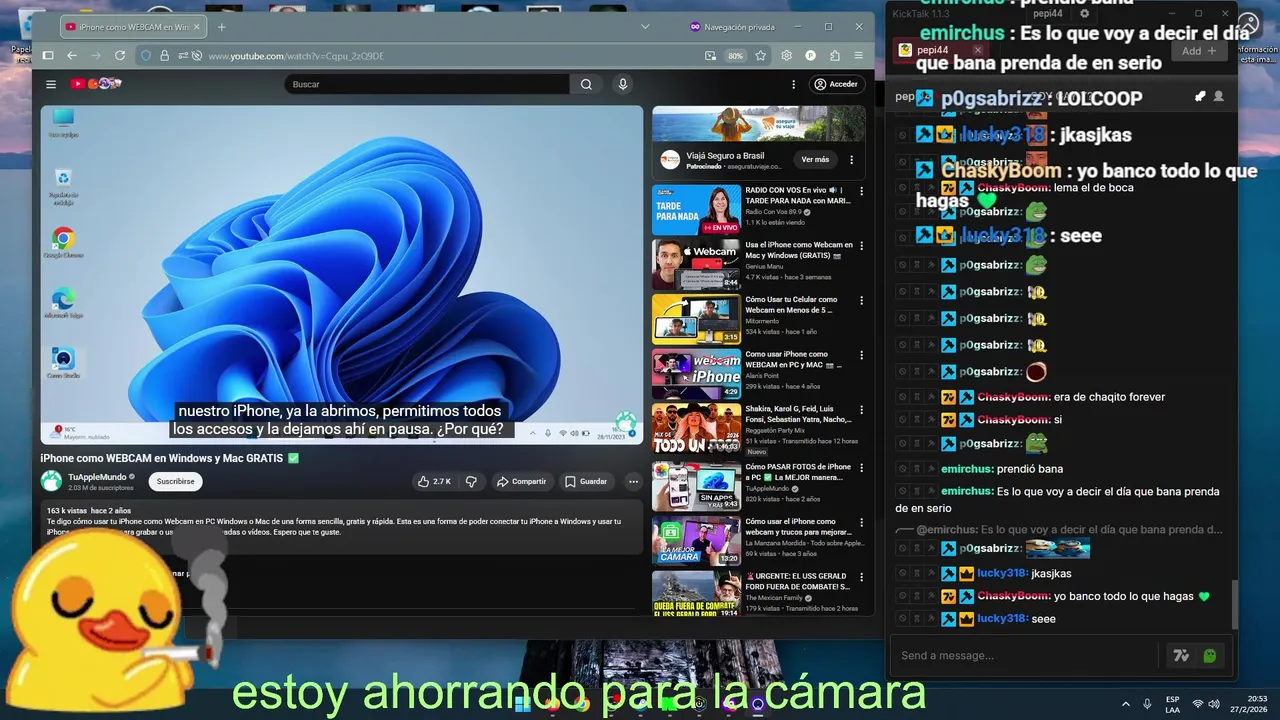
Task: Open the Windows Start button
Action: tap(522, 703)
